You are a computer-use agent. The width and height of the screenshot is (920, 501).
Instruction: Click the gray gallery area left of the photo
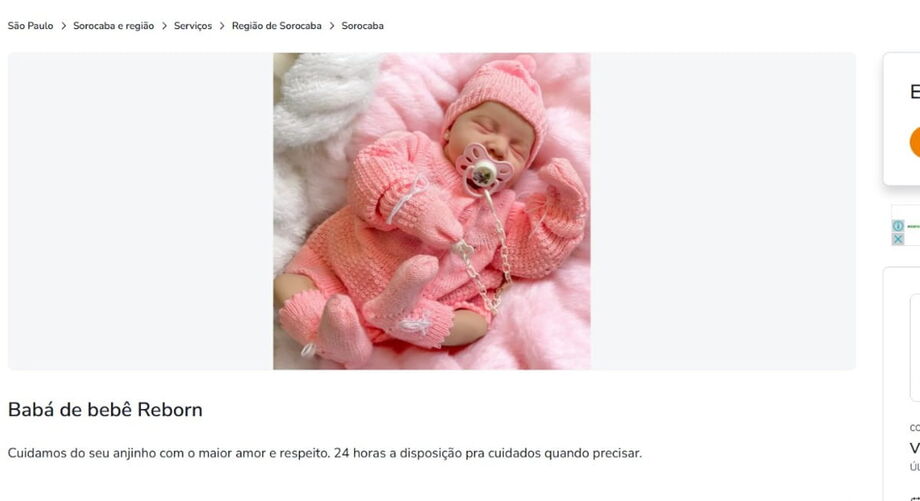pyautogui.click(x=140, y=211)
